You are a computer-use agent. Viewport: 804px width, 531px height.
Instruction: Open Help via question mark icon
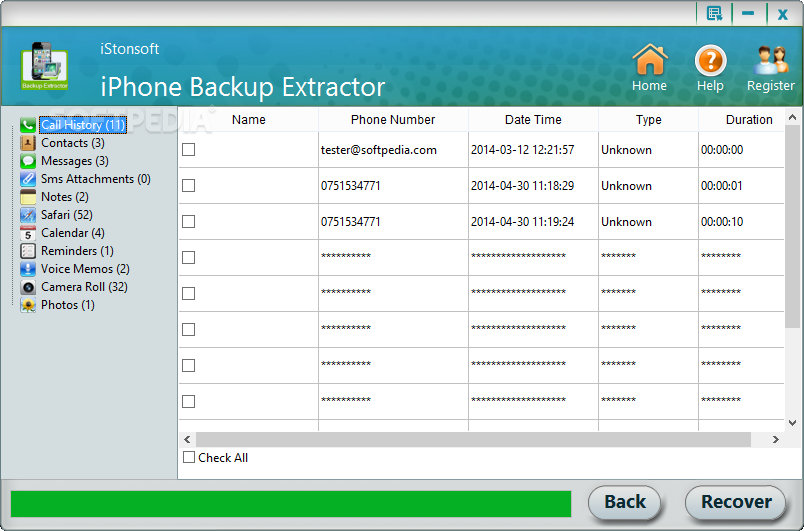(x=710, y=60)
